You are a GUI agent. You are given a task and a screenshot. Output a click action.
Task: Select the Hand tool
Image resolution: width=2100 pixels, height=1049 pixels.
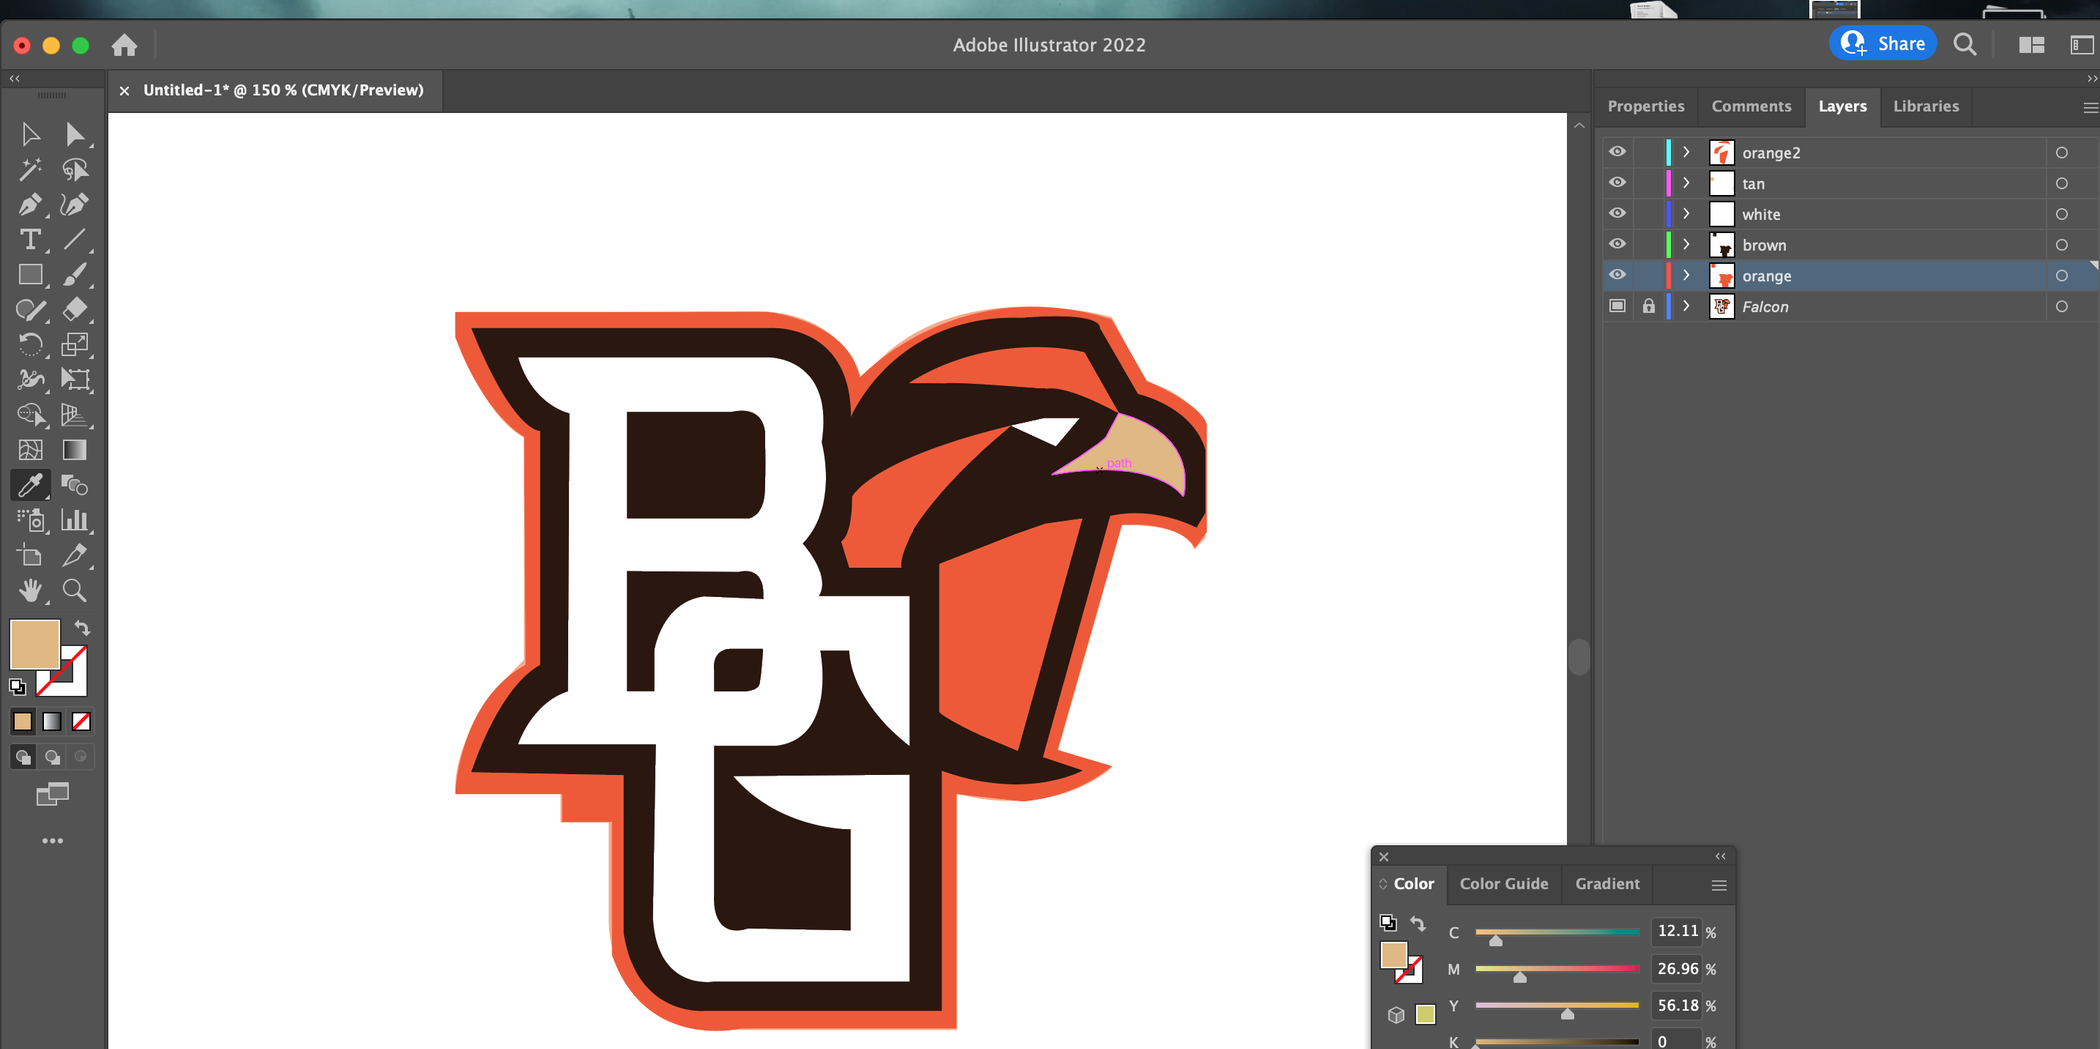click(x=30, y=590)
